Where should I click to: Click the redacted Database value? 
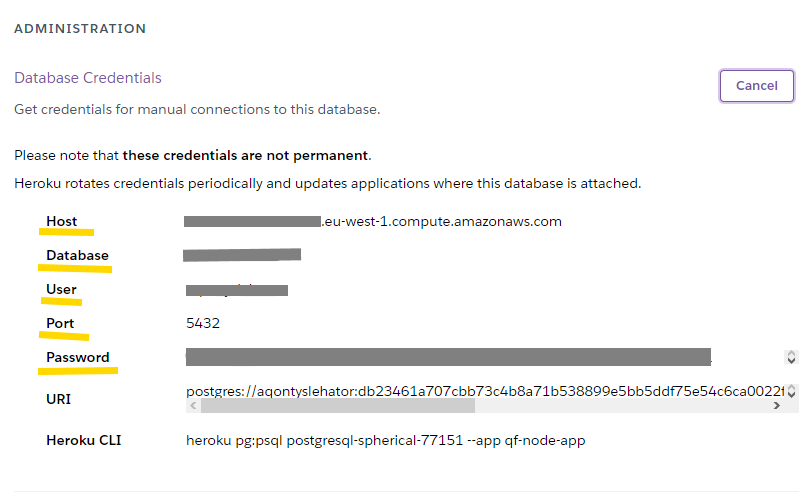(242, 255)
